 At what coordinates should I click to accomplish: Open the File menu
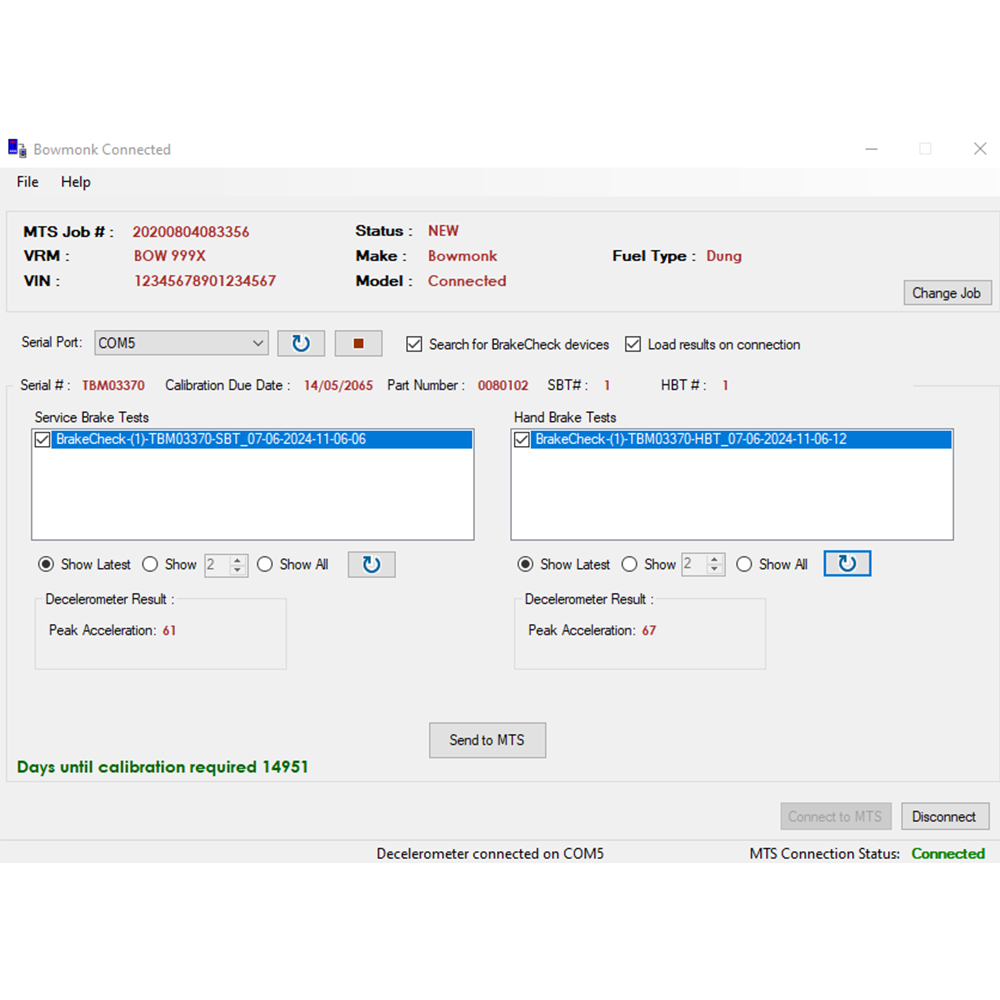tap(27, 182)
